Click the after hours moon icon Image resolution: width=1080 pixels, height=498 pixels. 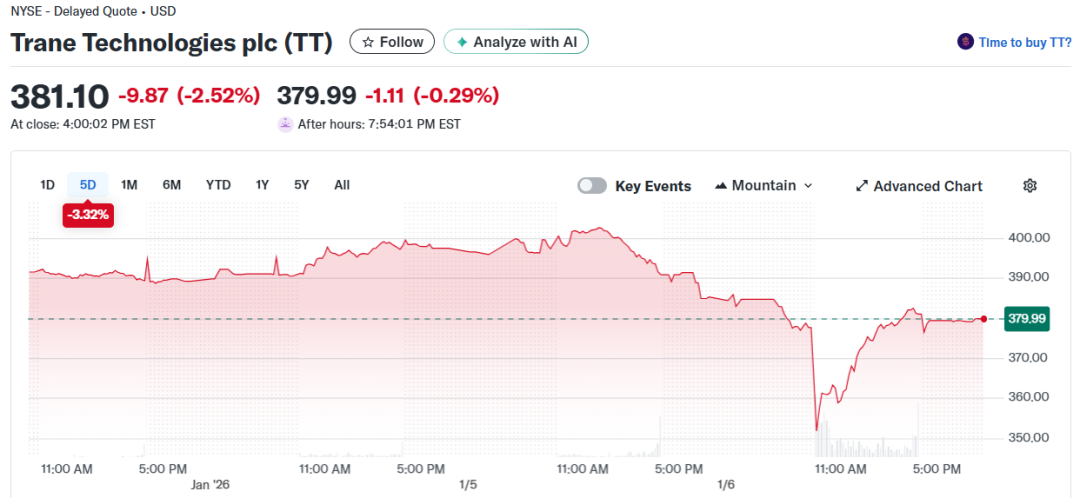[286, 124]
